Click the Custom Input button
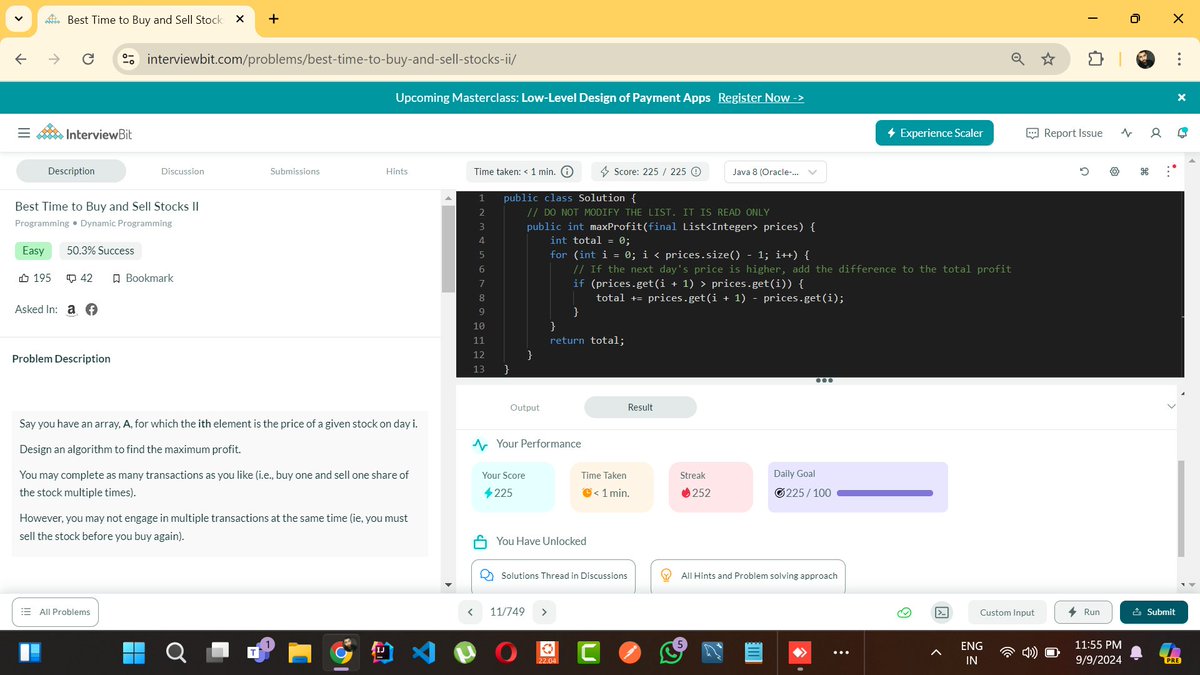1200x675 pixels. coord(1007,612)
